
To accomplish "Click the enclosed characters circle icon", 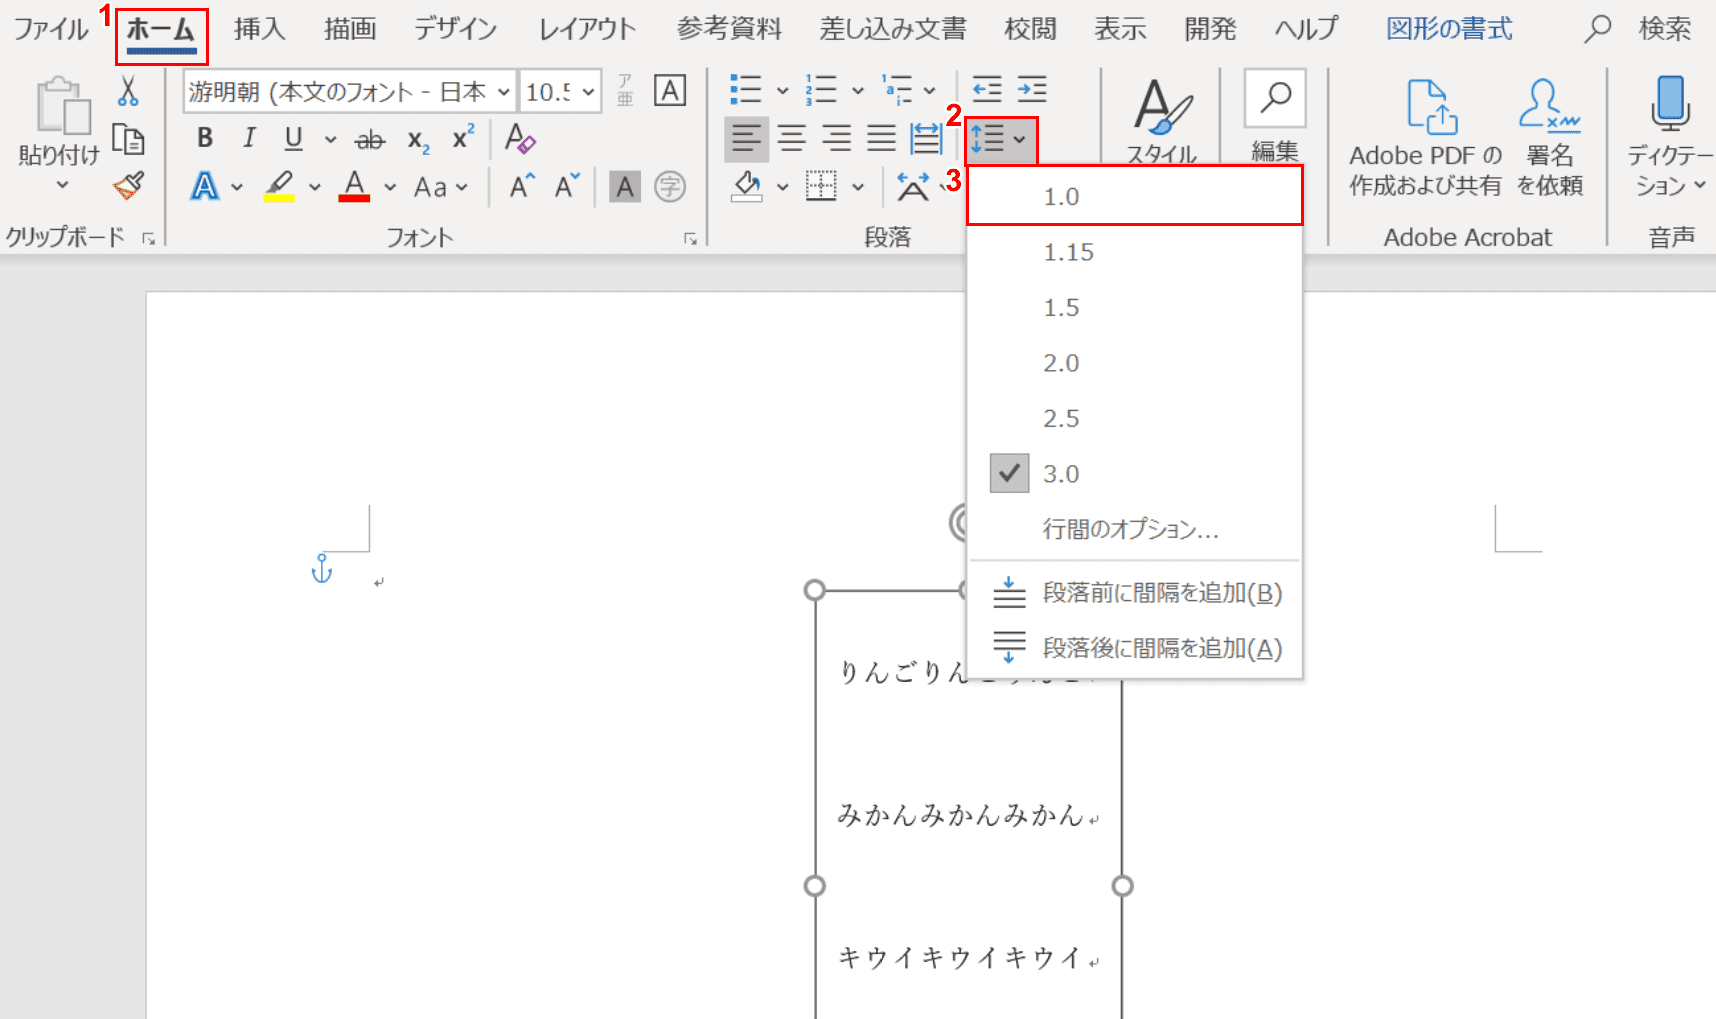I will (670, 187).
